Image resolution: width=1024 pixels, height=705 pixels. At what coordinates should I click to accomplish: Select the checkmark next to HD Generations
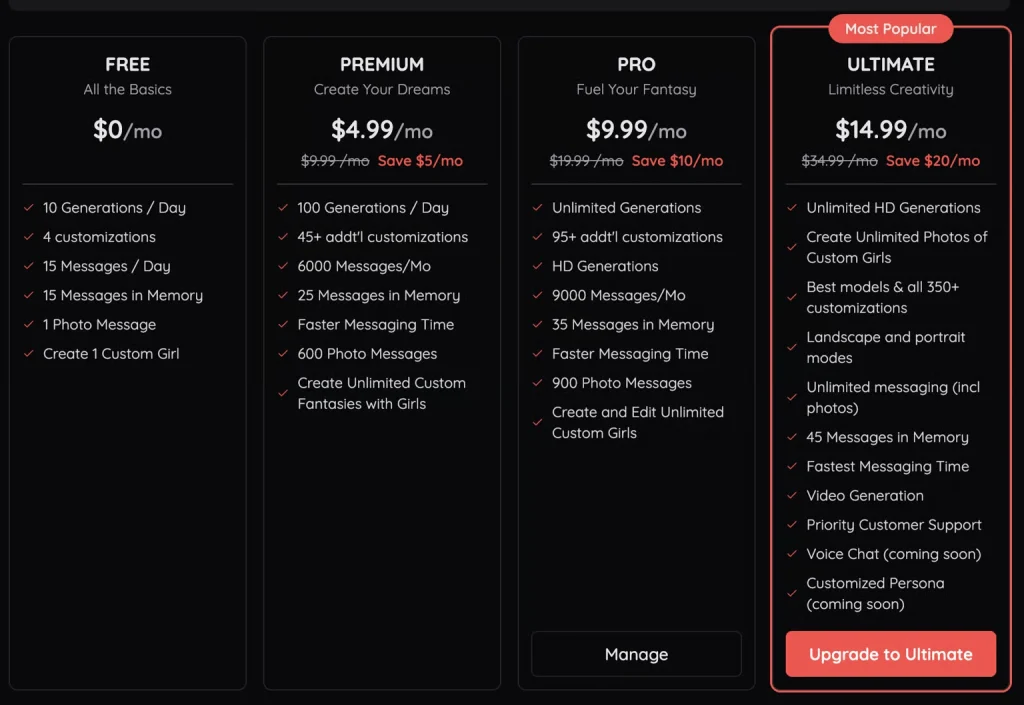tap(536, 266)
